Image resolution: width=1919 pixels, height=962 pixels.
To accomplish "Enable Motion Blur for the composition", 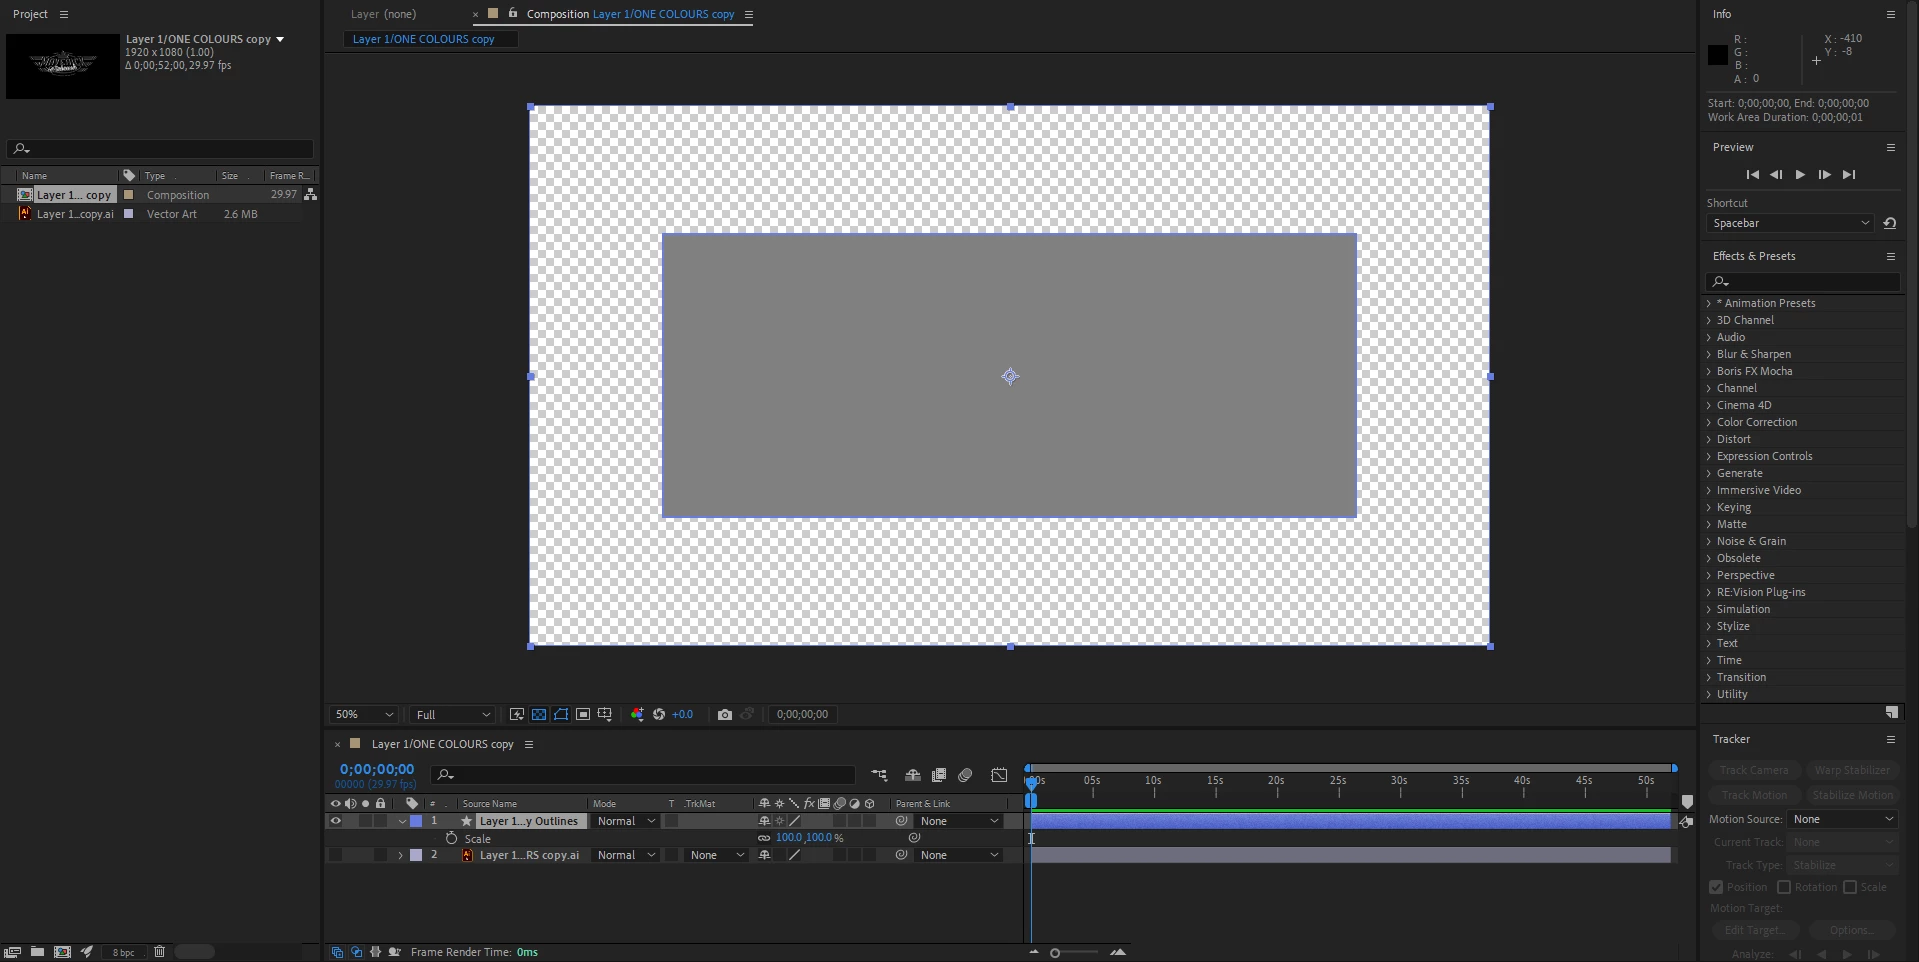I will [965, 775].
